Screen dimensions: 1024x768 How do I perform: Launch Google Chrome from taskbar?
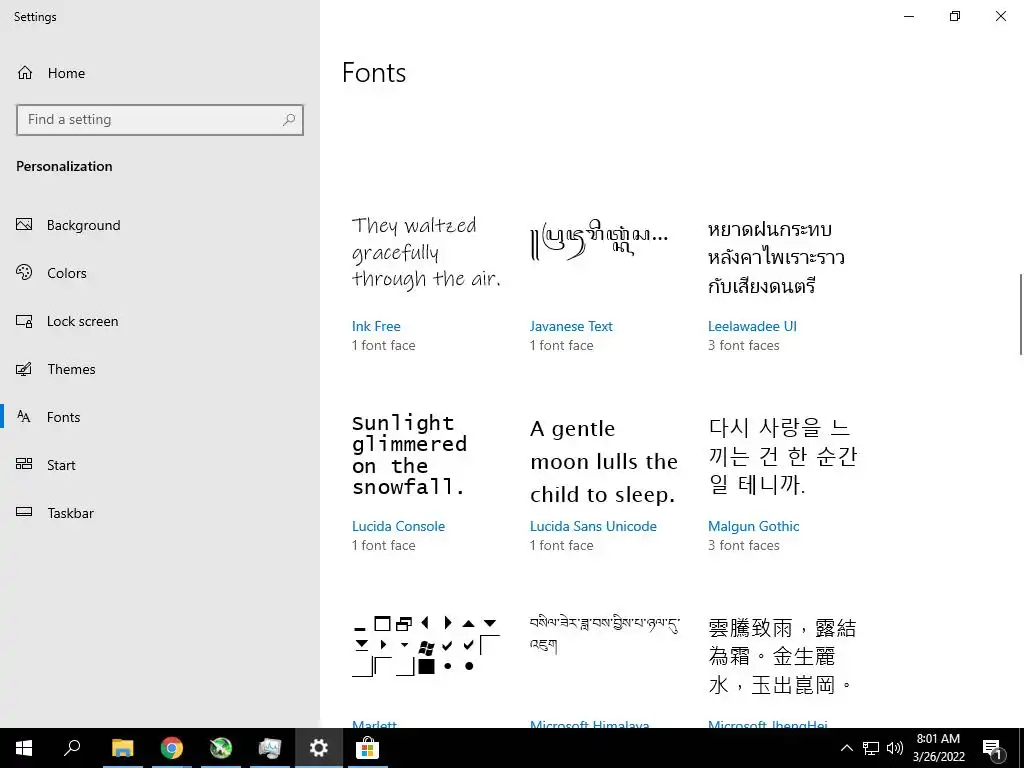[x=172, y=748]
